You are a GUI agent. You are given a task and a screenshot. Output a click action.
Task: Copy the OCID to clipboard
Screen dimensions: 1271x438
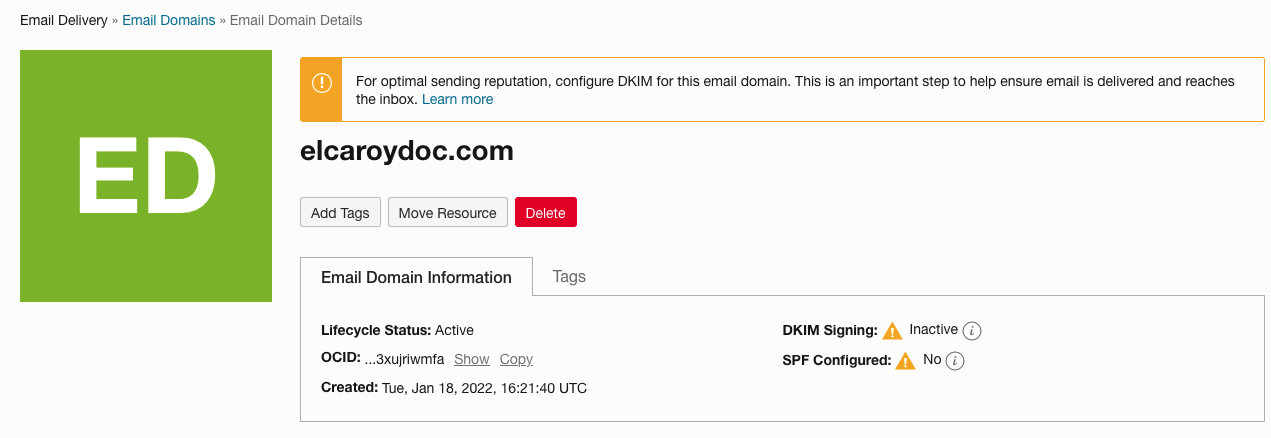pyautogui.click(x=516, y=359)
